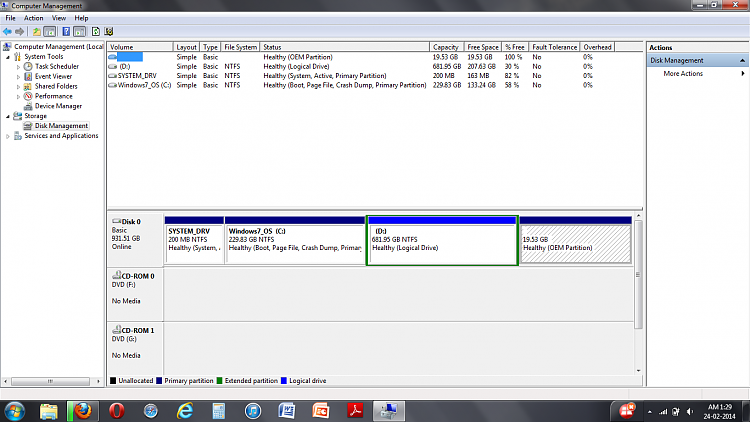Open Help via the question mark icon

[66, 32]
